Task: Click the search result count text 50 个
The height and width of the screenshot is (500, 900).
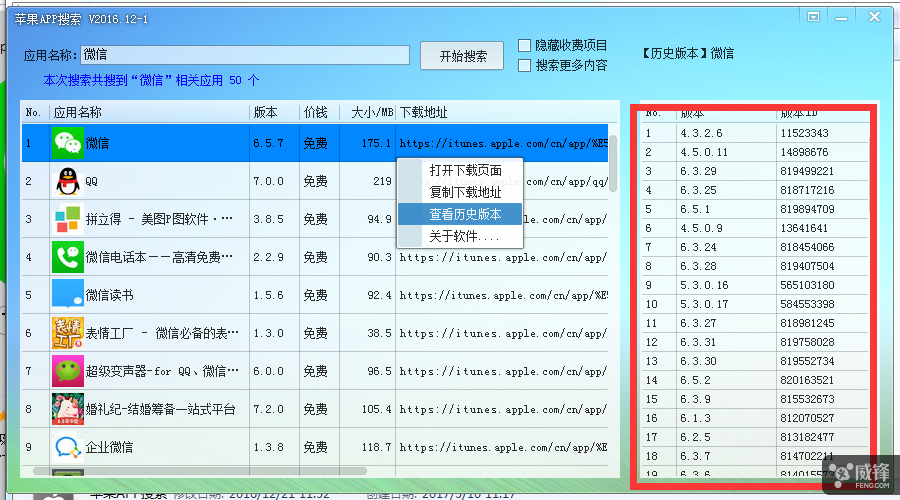Action: pos(244,80)
